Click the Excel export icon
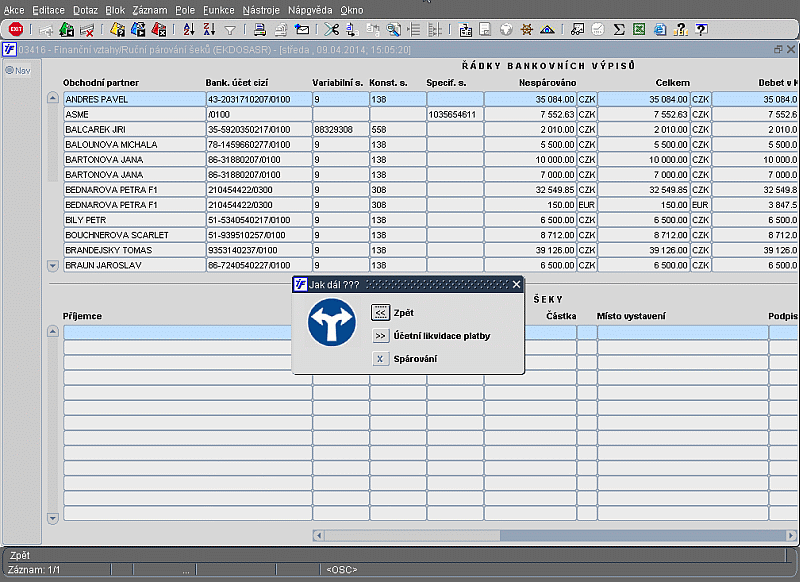The image size is (800, 582). (641, 29)
